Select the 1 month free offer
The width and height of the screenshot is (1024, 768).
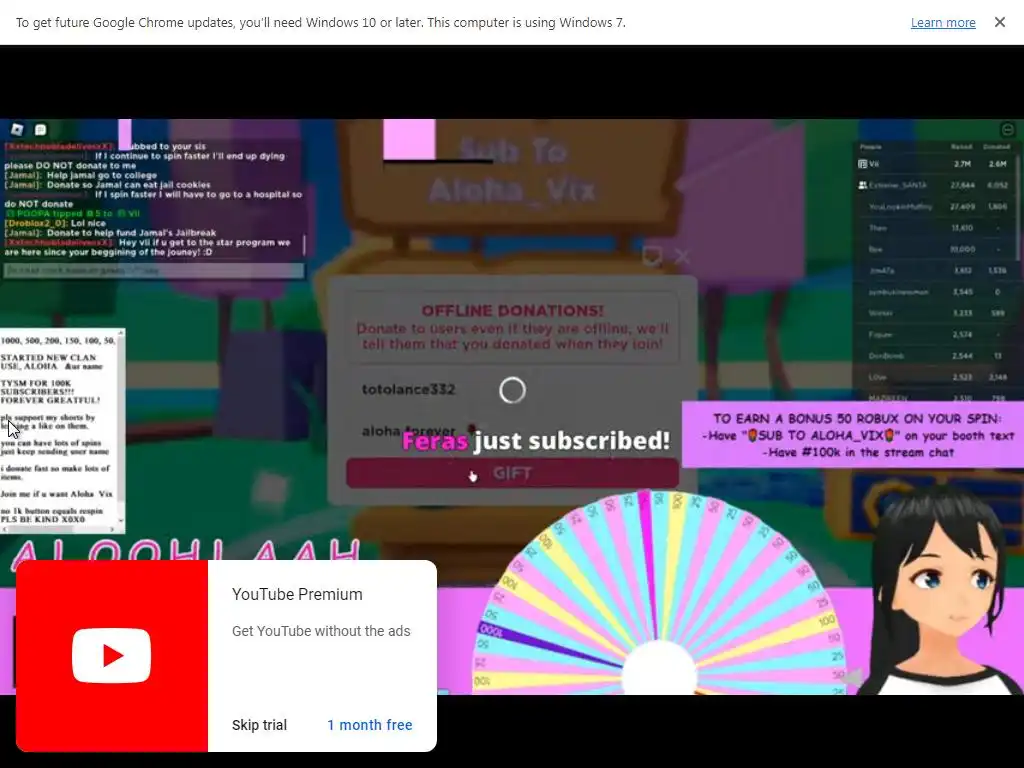coord(370,725)
